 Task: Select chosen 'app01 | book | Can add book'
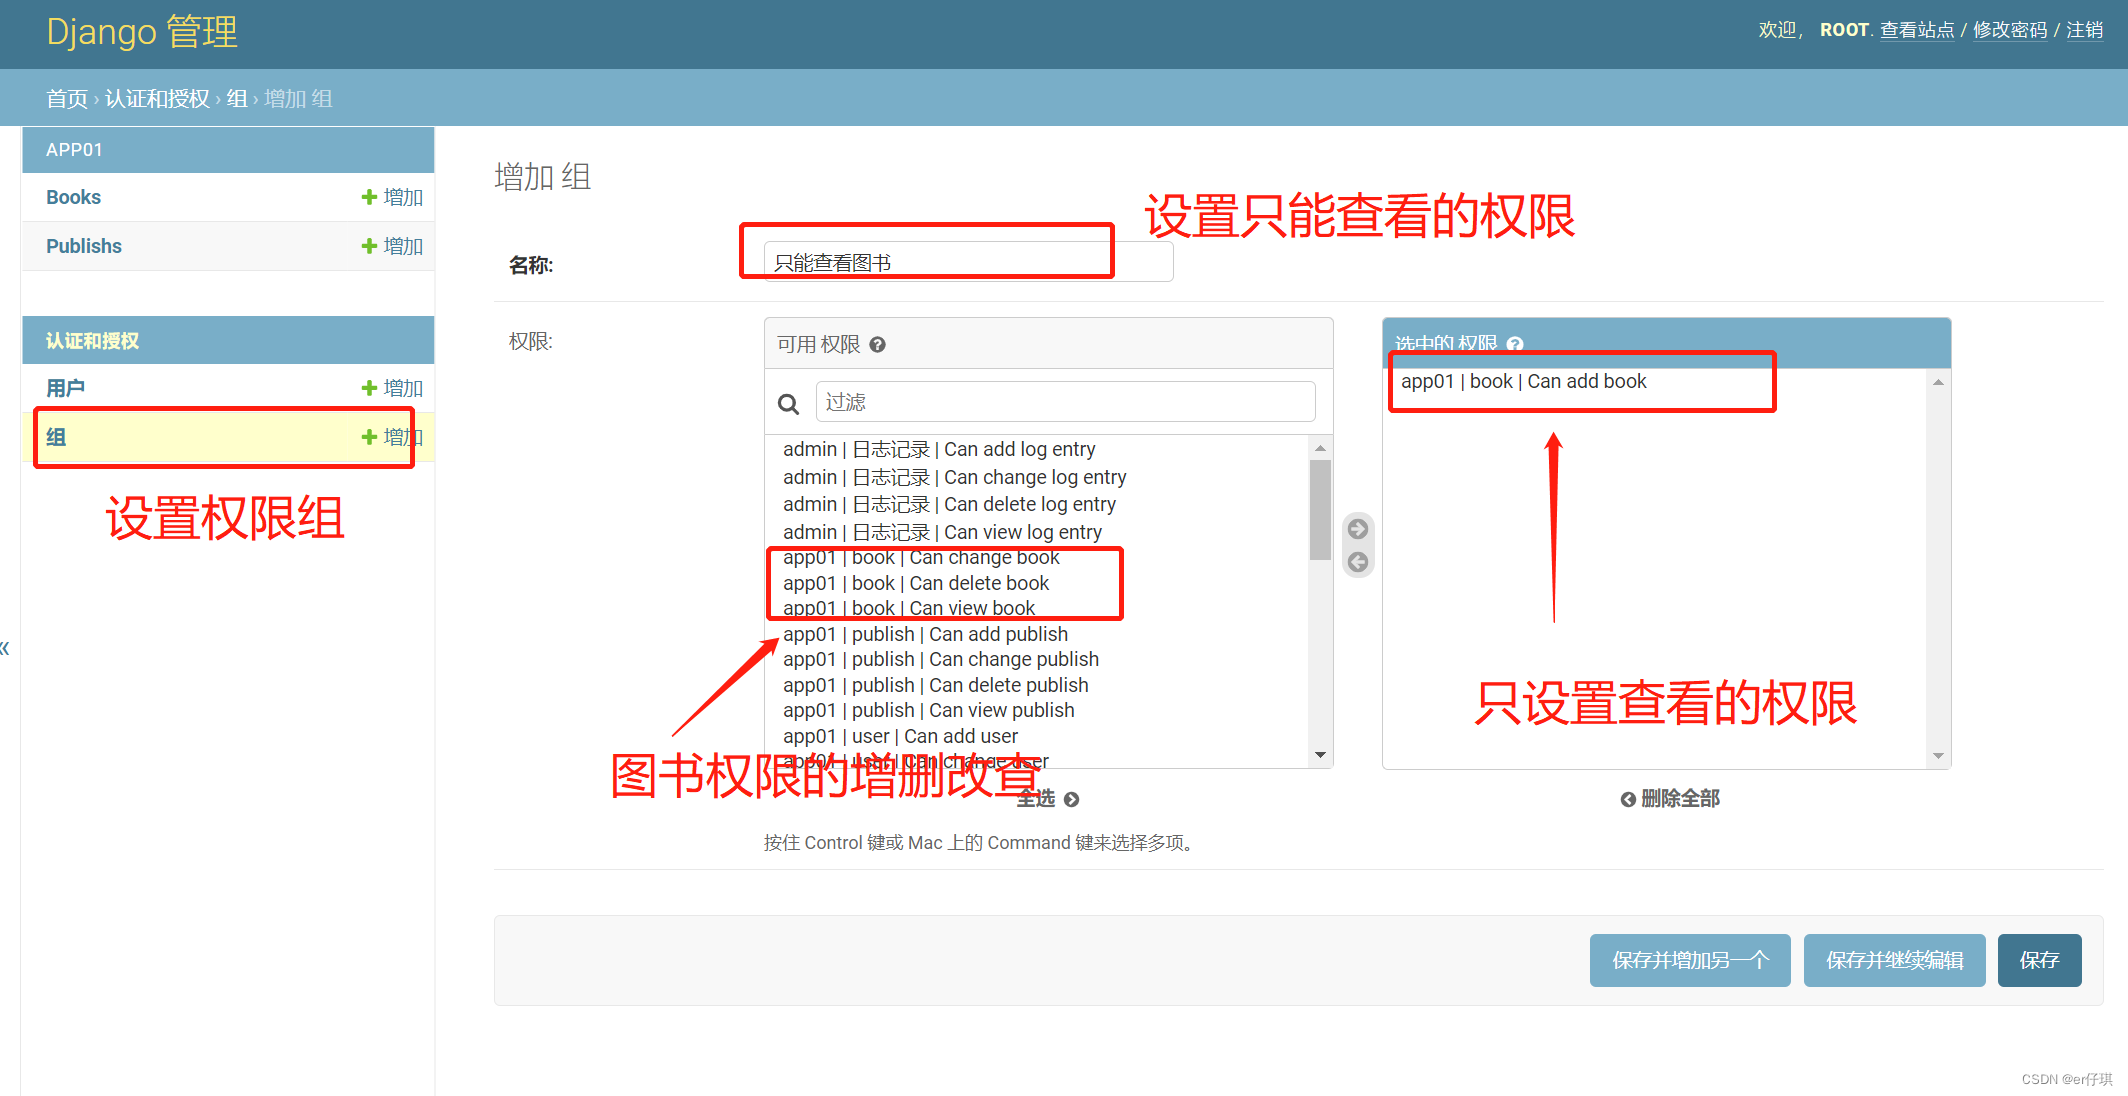(1523, 381)
